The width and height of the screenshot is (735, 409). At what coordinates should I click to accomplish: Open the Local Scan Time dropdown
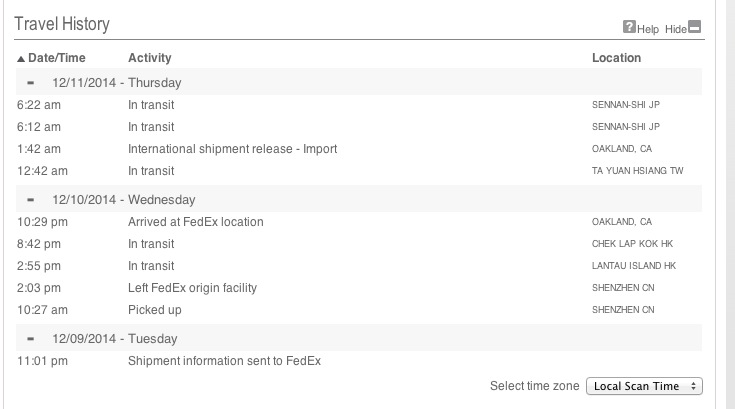click(644, 386)
